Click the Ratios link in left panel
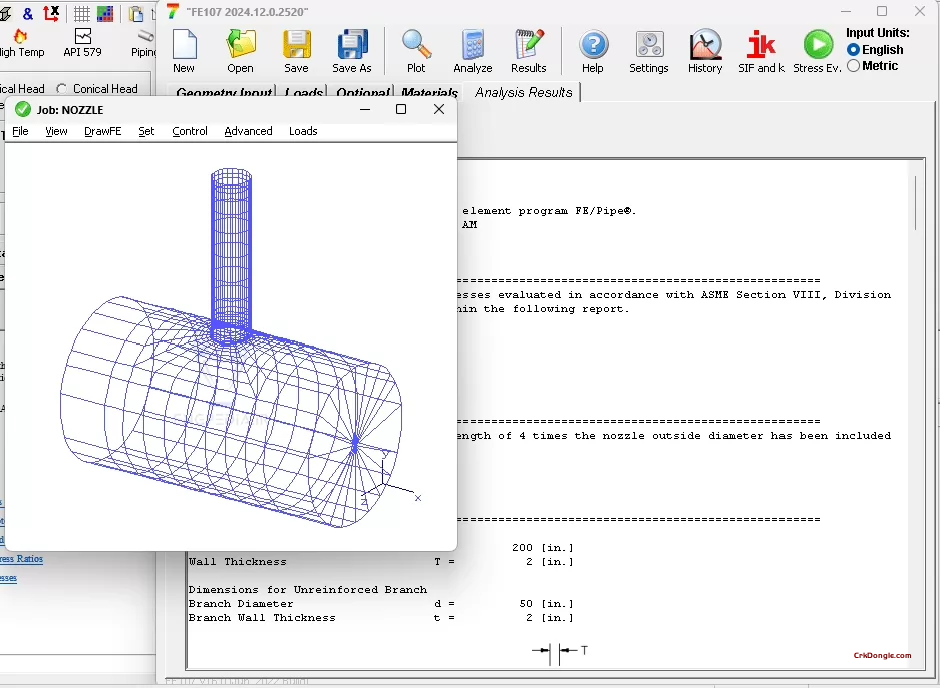 point(22,559)
